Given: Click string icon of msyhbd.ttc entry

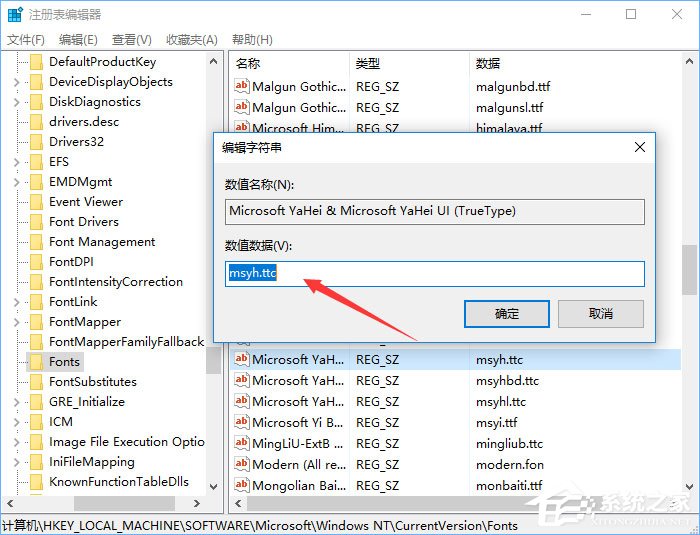Looking at the screenshot, I should [242, 380].
